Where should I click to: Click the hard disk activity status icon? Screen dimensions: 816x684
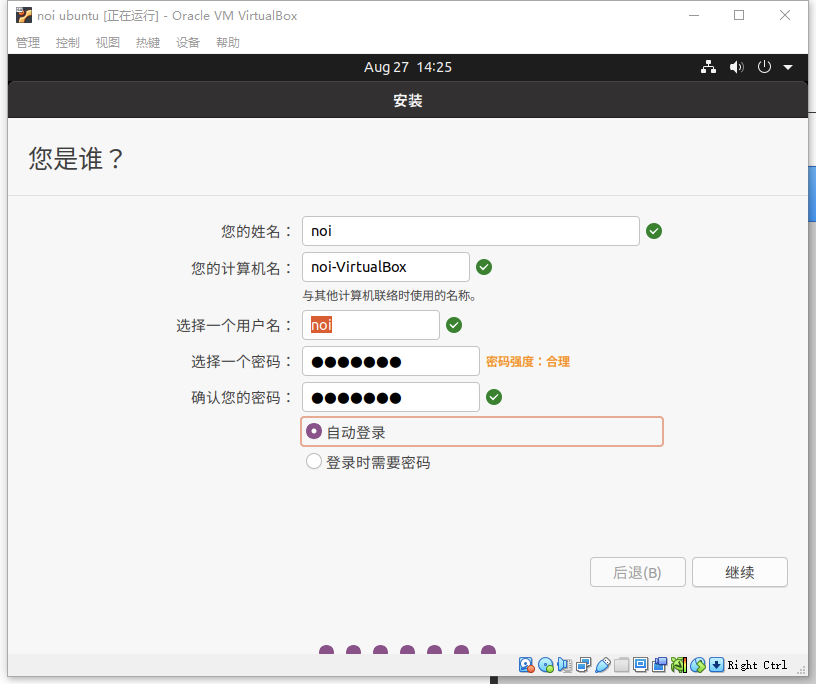[526, 665]
